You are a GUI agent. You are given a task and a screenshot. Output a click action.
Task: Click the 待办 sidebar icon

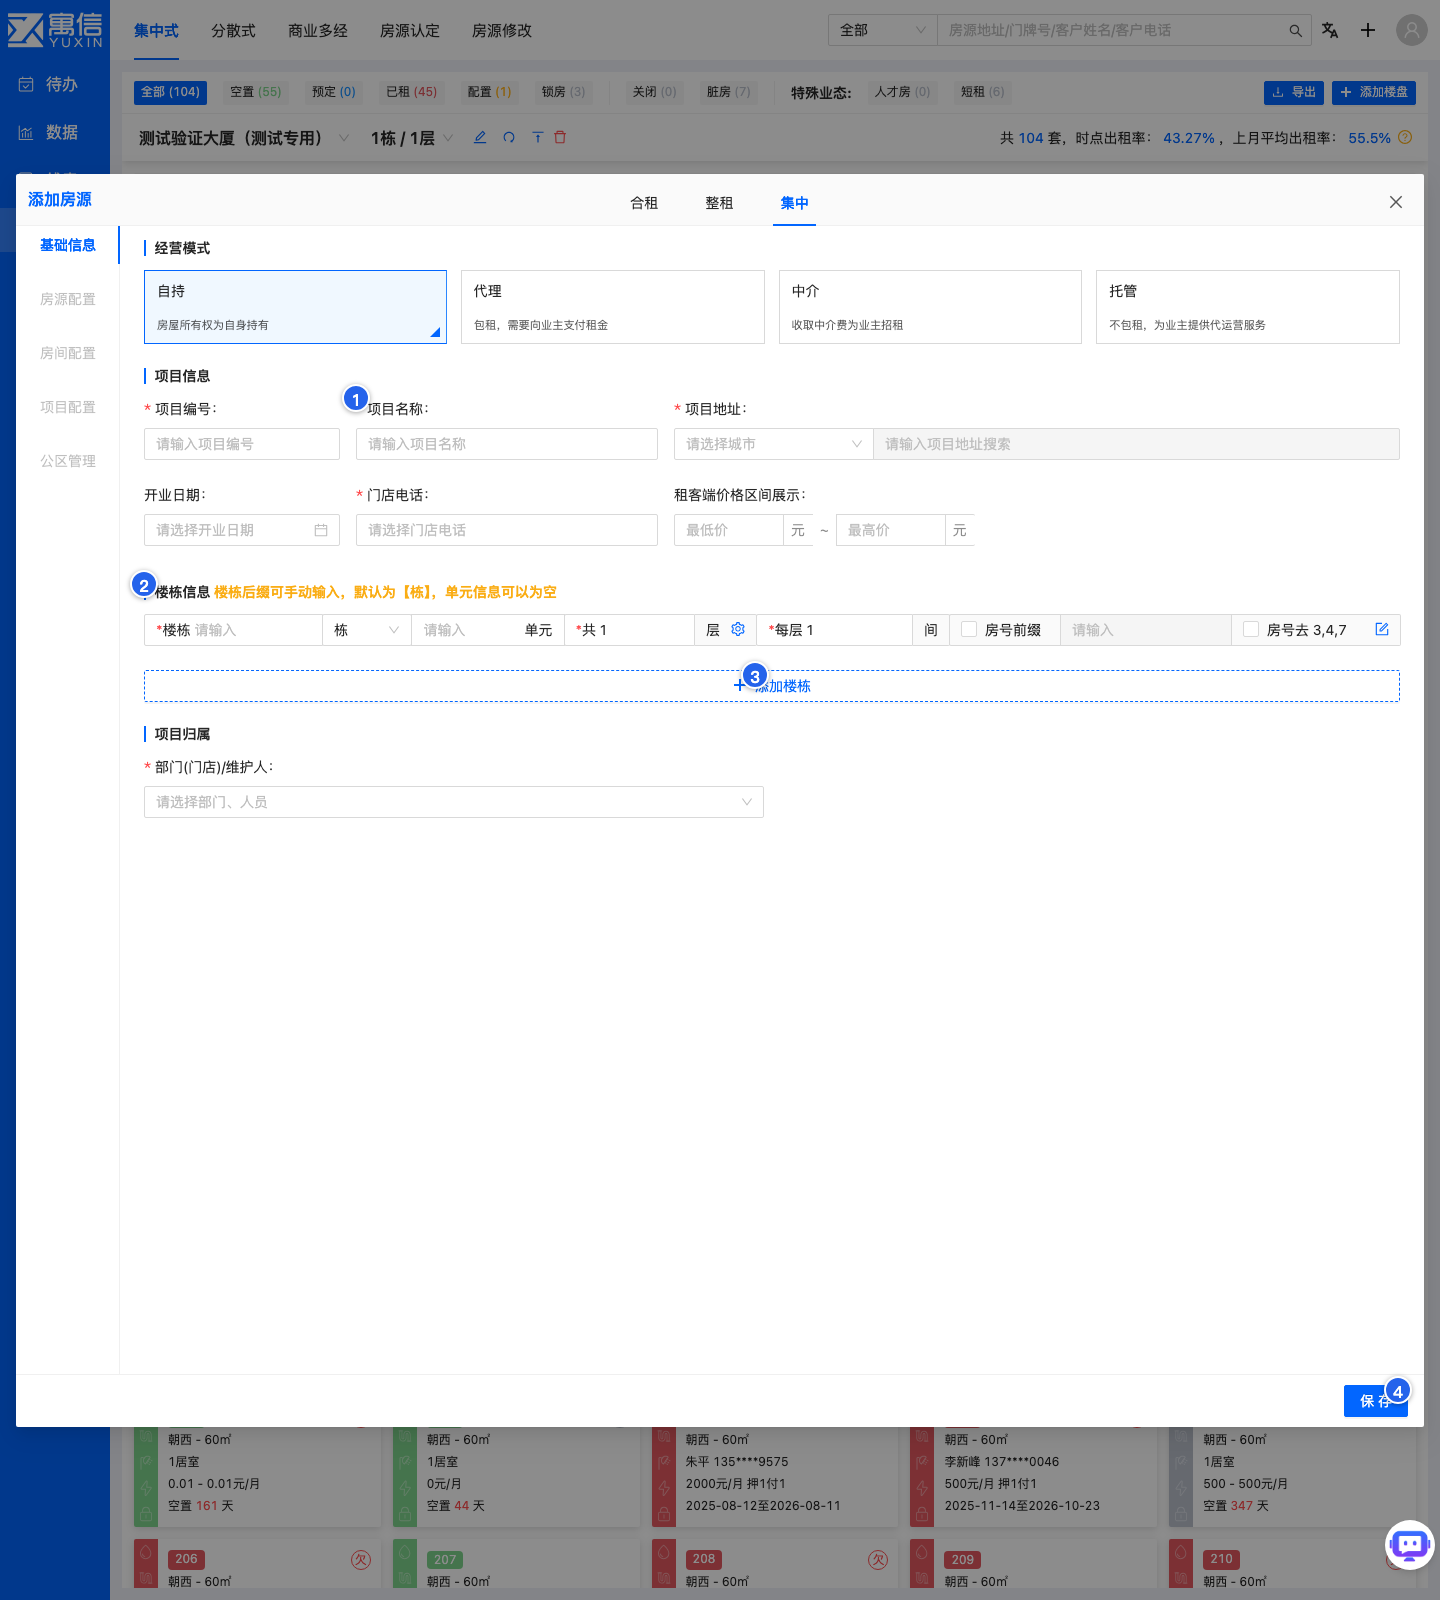point(26,85)
